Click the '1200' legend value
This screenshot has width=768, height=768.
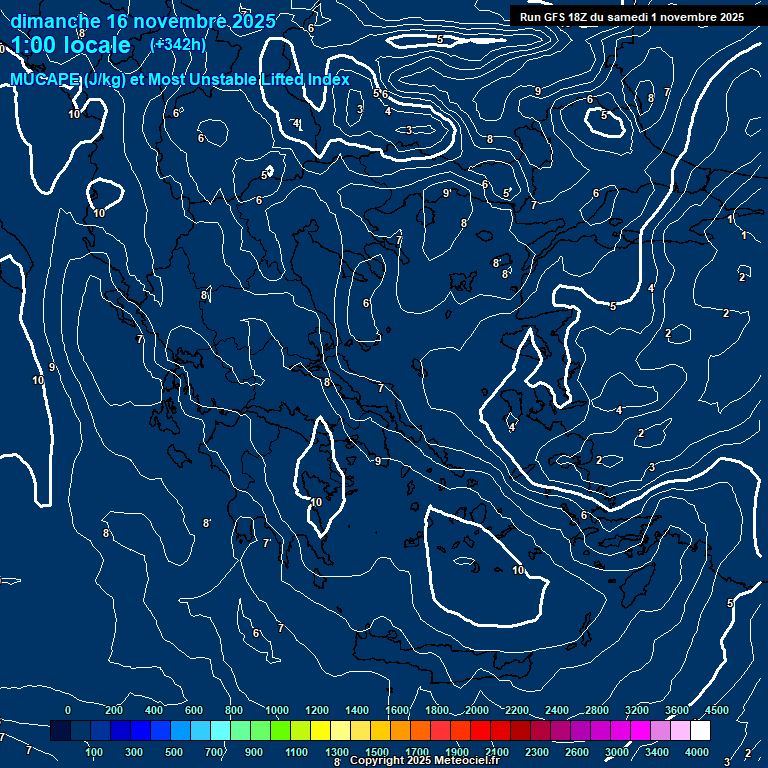coord(317,710)
